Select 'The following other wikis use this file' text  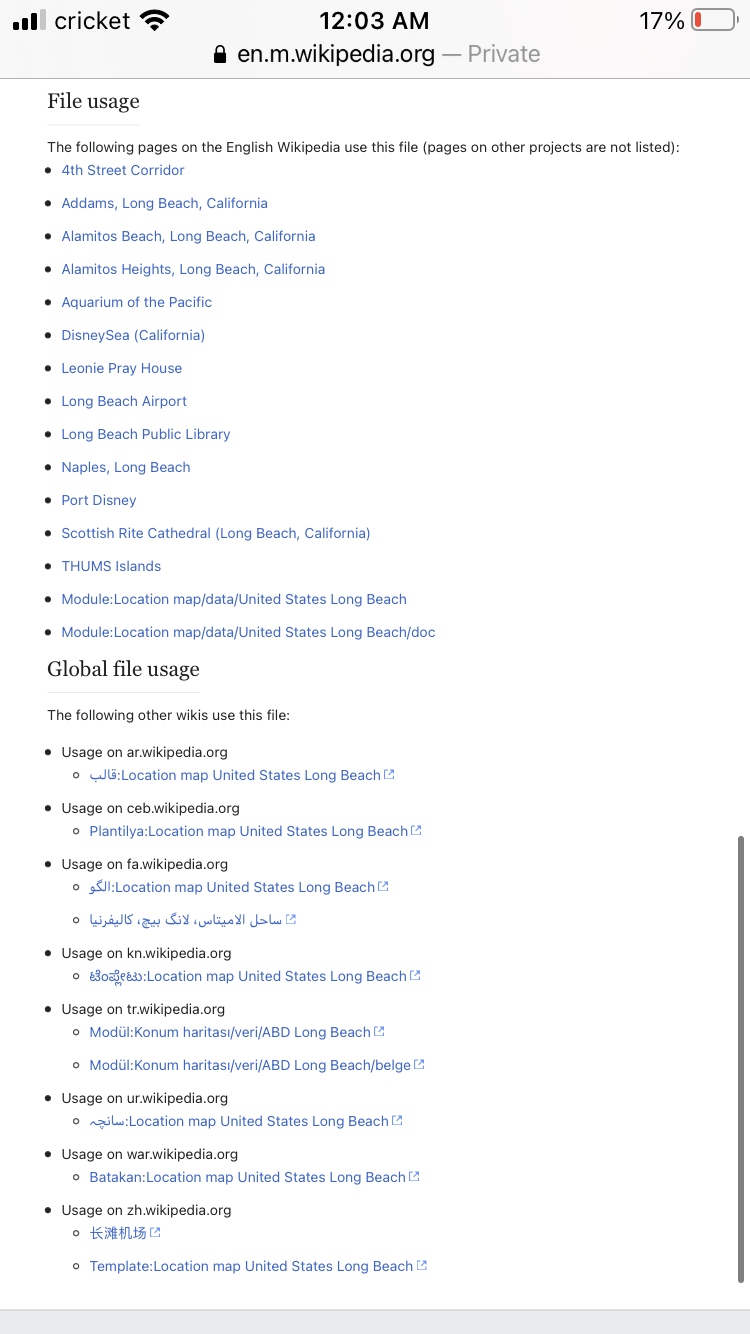point(168,715)
